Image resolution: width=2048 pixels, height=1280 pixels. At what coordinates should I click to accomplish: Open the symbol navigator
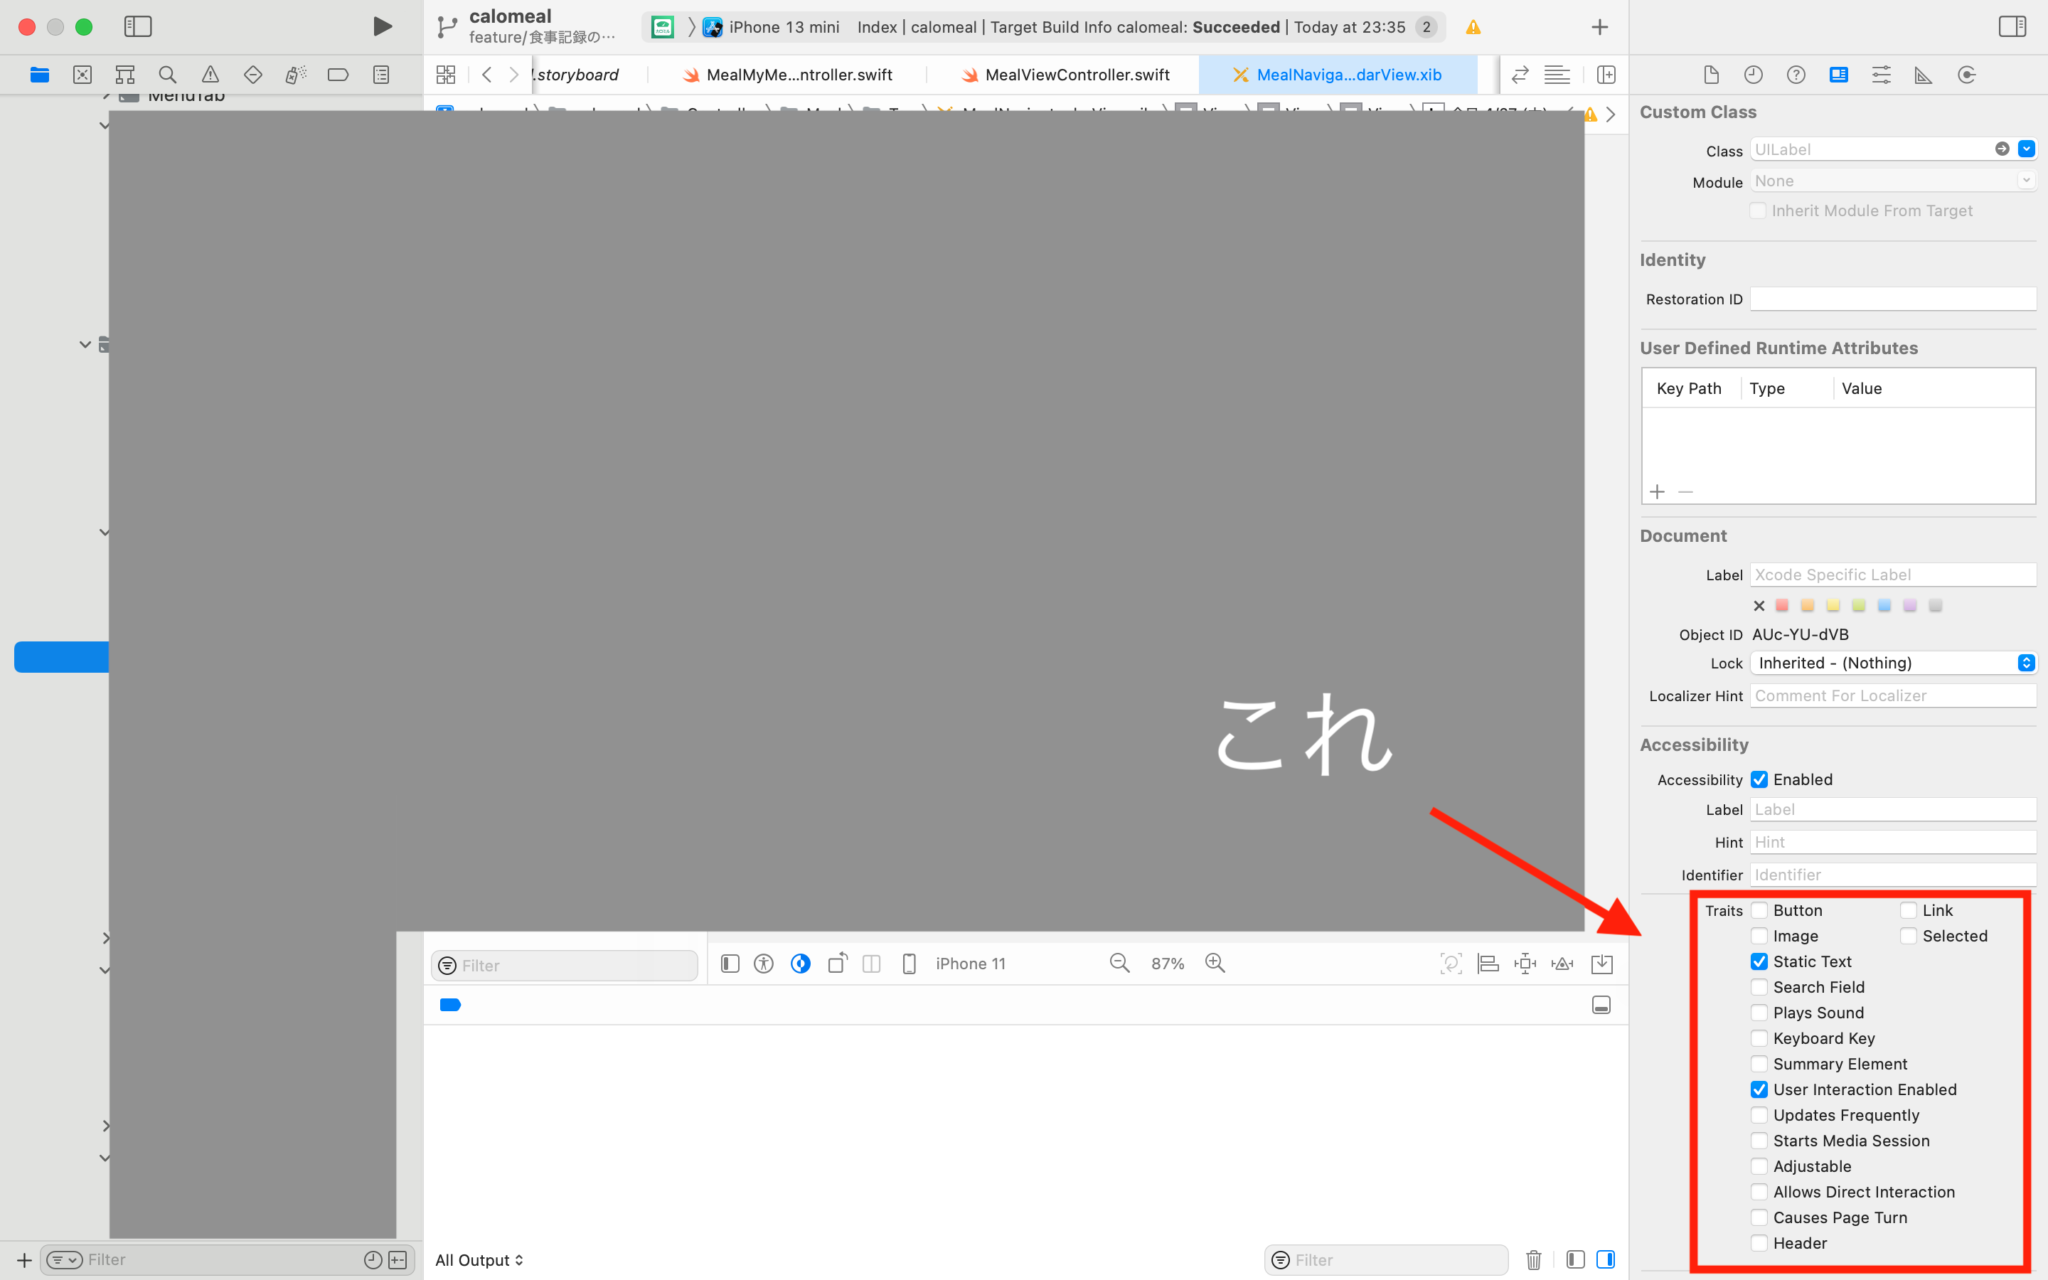pyautogui.click(x=125, y=74)
